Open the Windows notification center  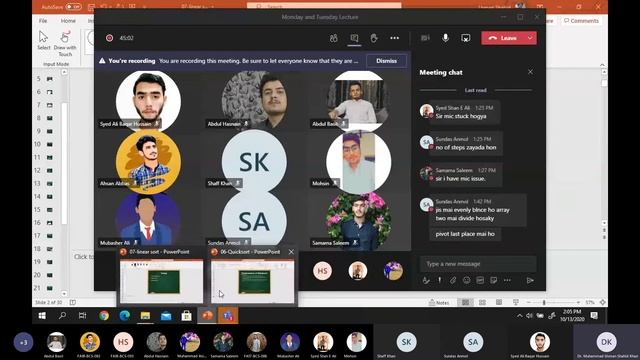coord(594,316)
